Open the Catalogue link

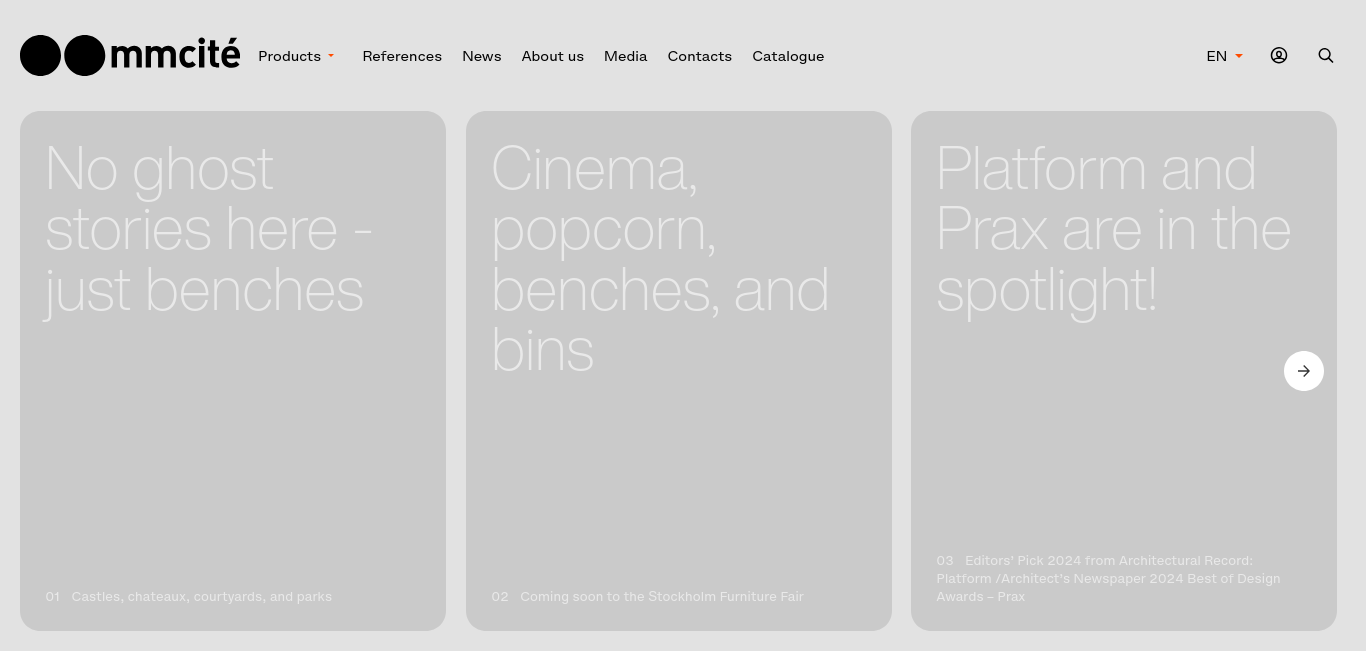click(x=788, y=56)
